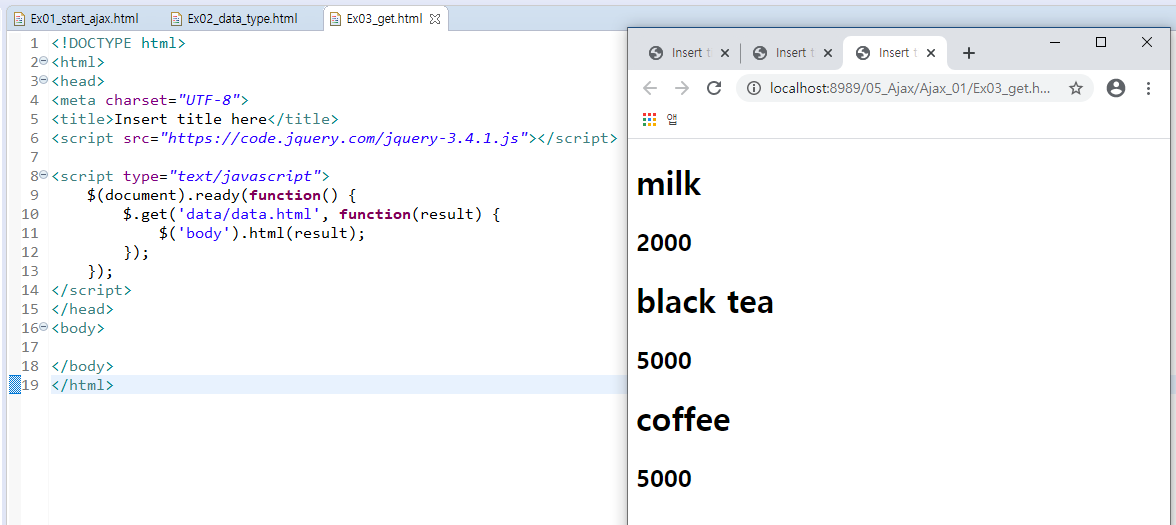The height and width of the screenshot is (525, 1176).
Task: Collapse the body tag on line 16
Action: (x=44, y=327)
